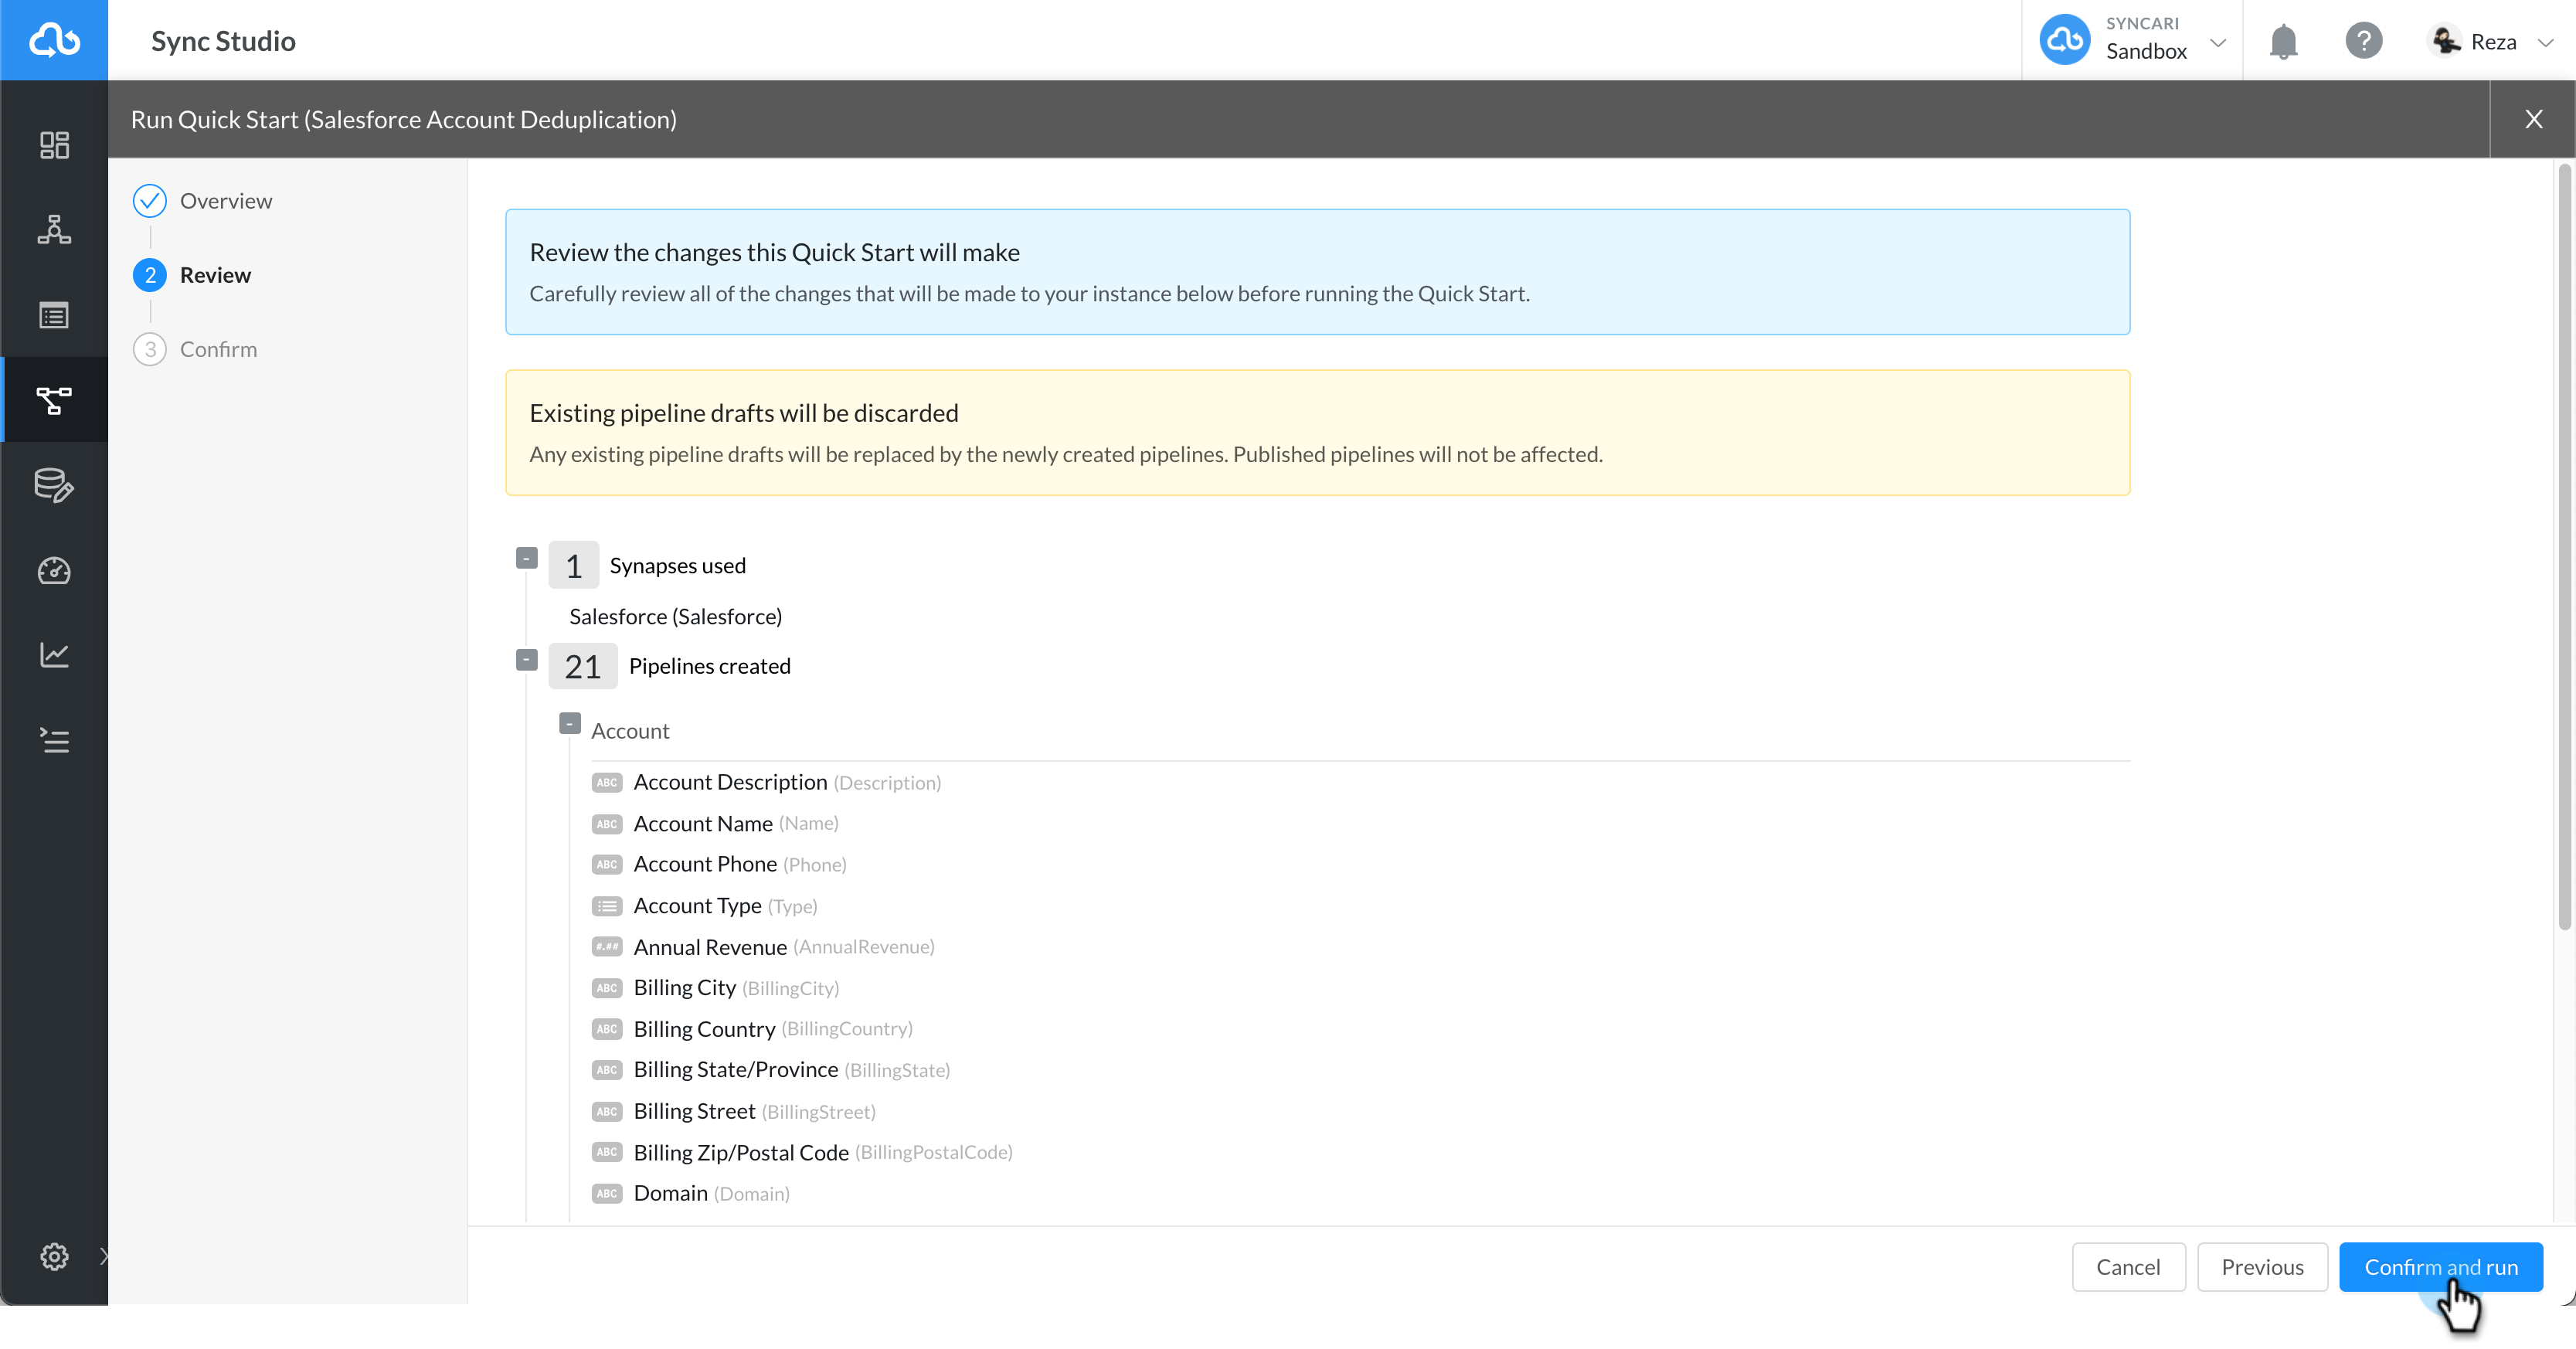Click the Cancel button

[x=2127, y=1267]
